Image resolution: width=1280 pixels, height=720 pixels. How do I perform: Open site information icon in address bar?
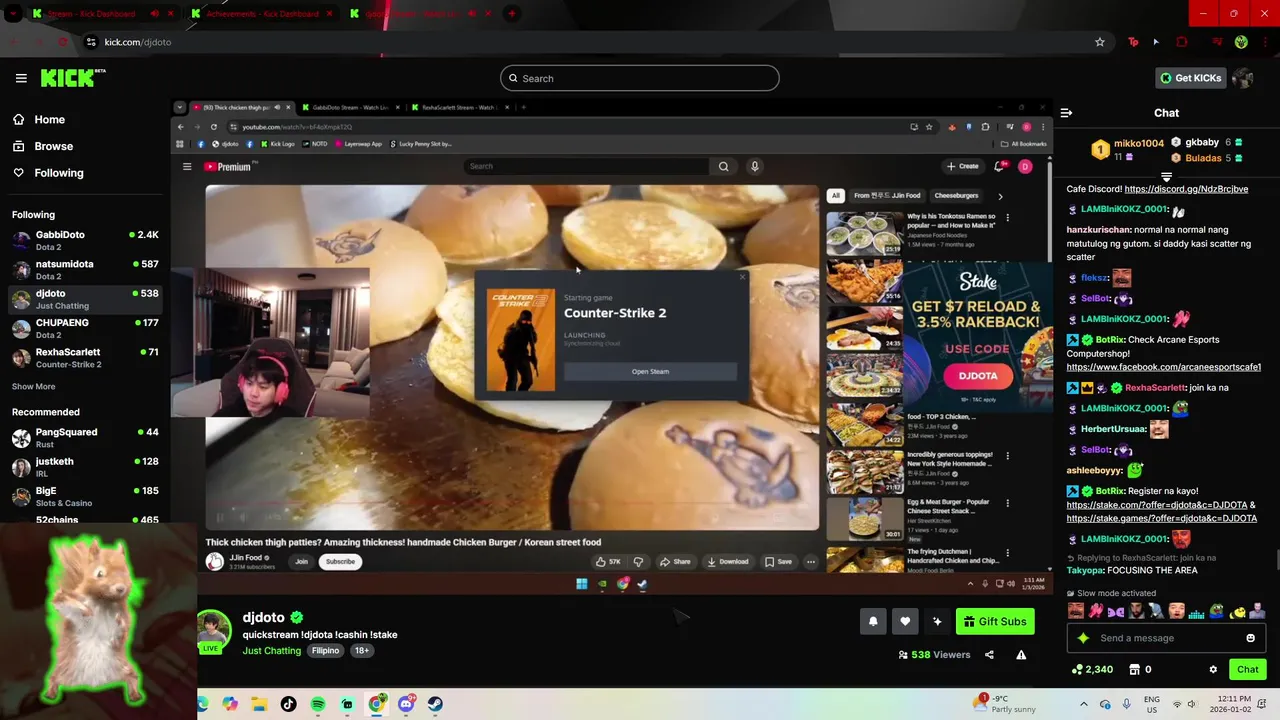click(x=91, y=42)
